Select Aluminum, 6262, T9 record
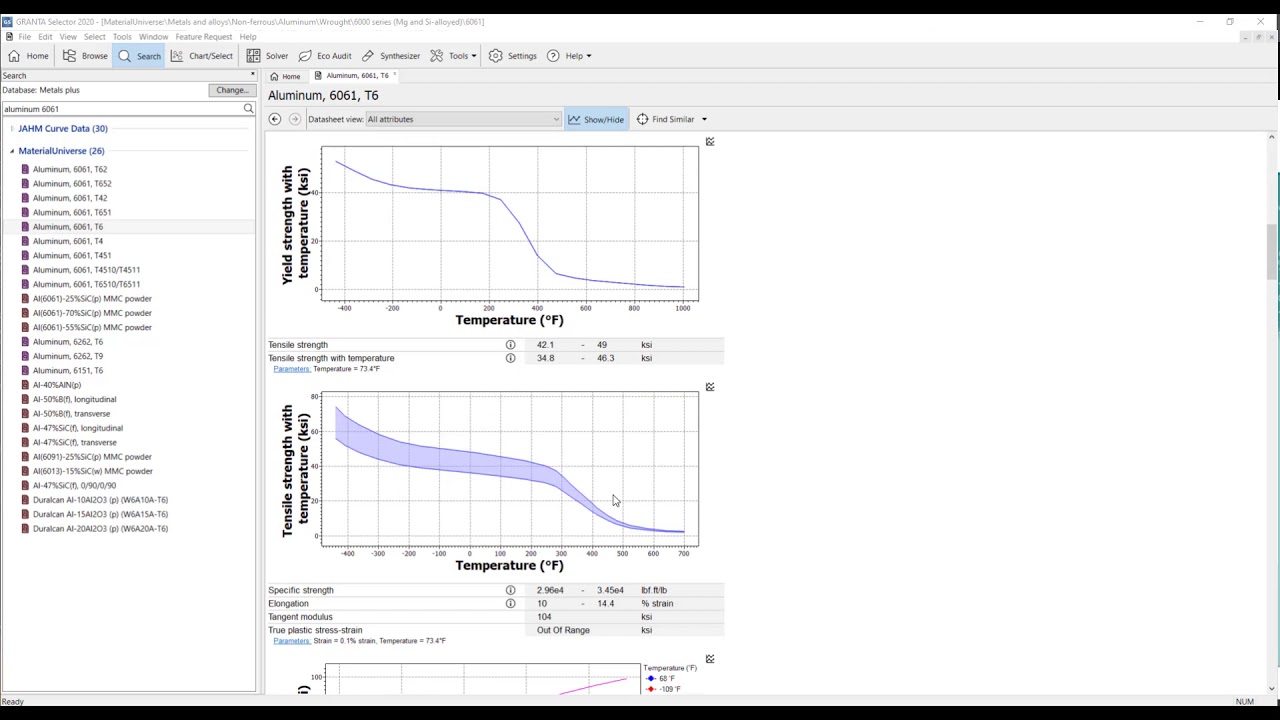1280x720 pixels. (x=67, y=356)
